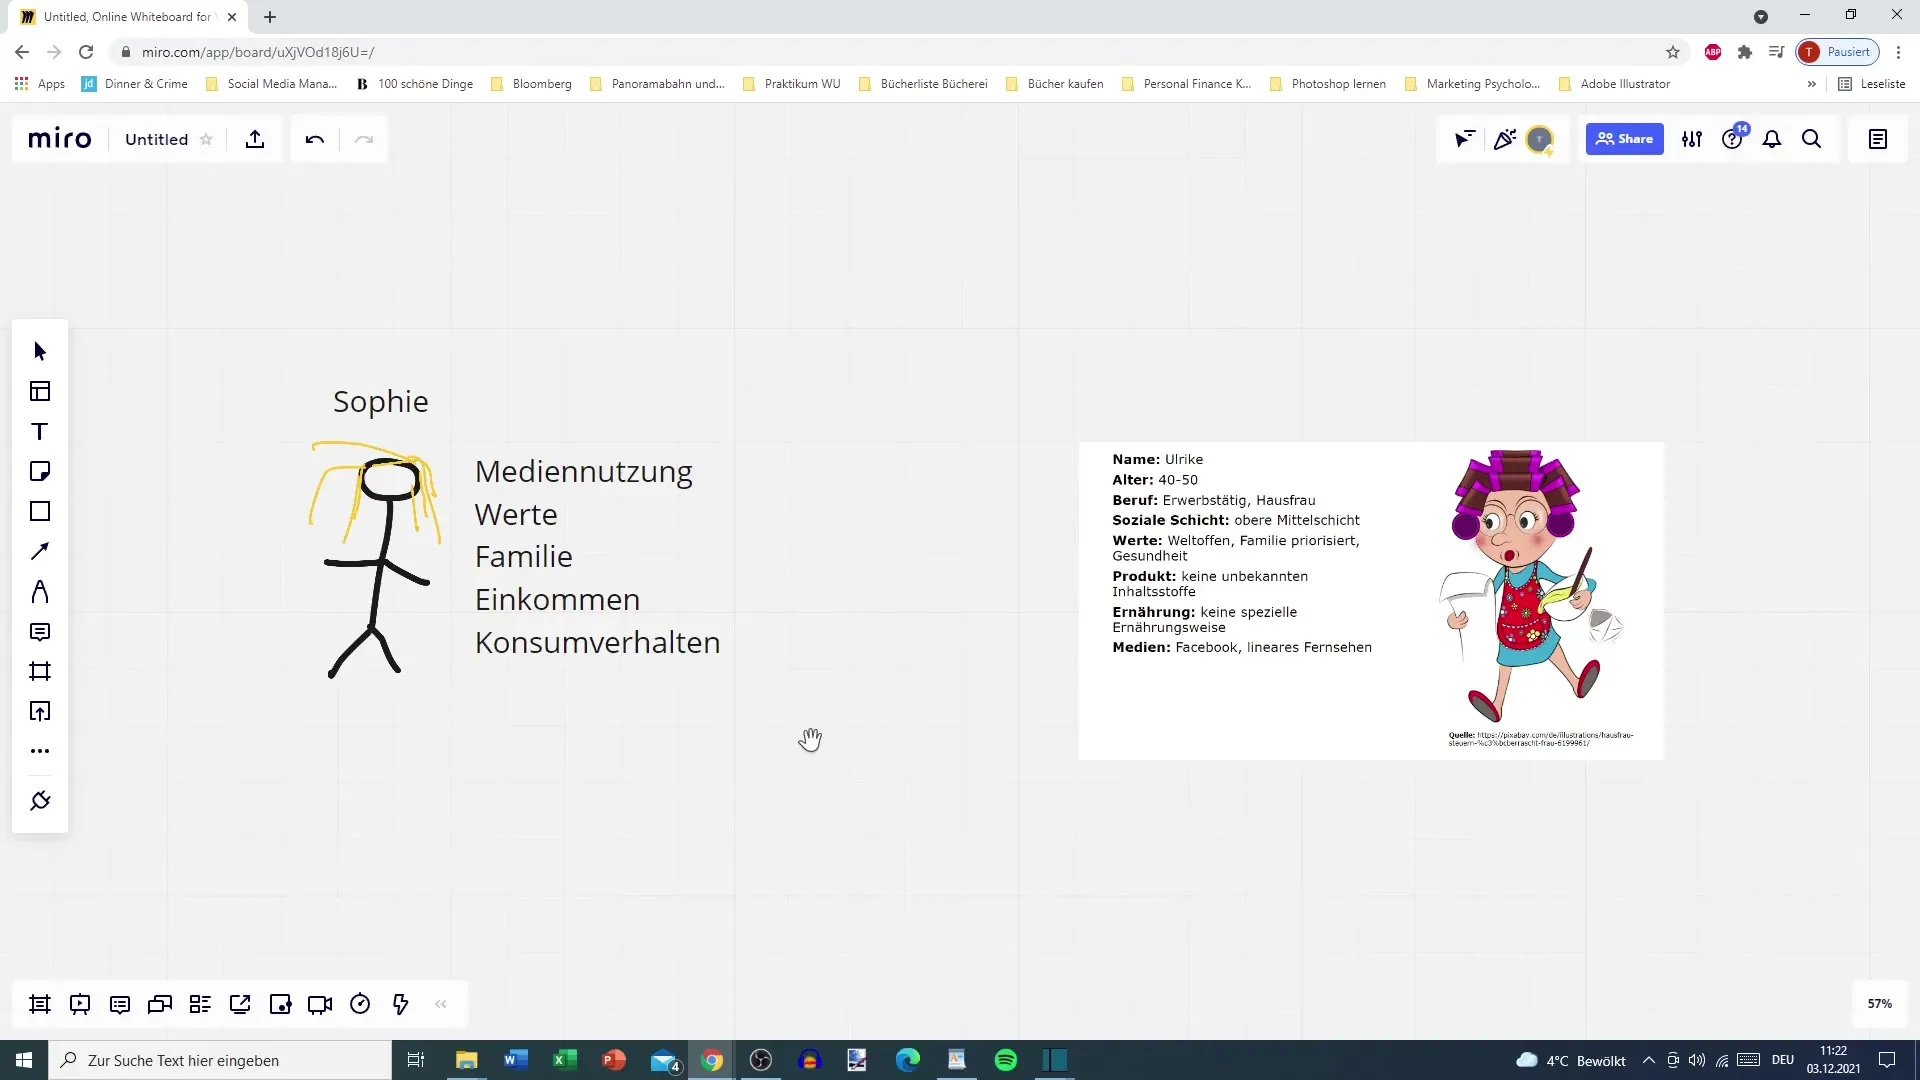Image resolution: width=1920 pixels, height=1080 pixels.
Task: Start video chat from bottom toolbar
Action: click(320, 1004)
